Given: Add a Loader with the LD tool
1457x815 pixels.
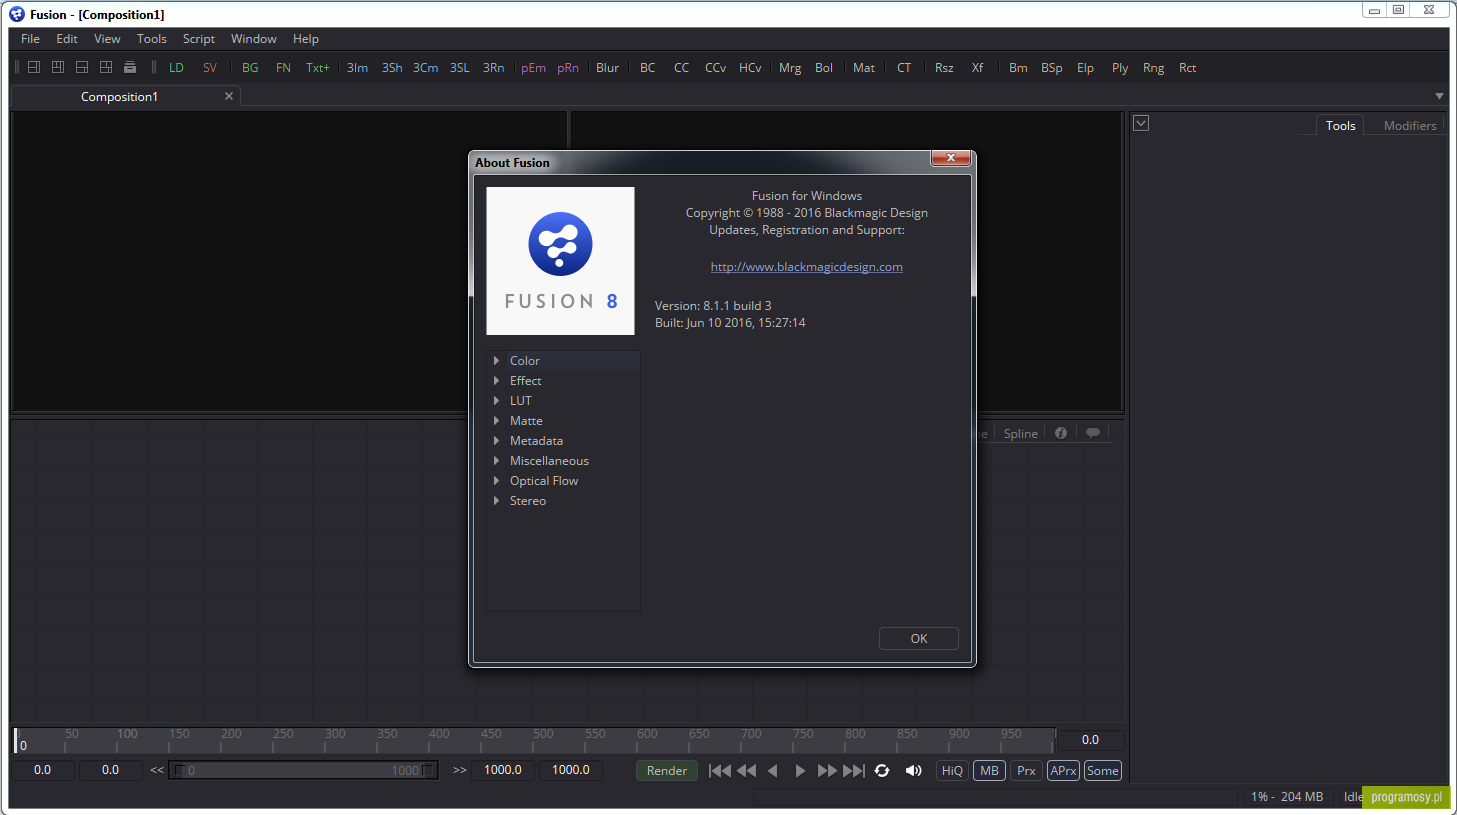Looking at the screenshot, I should coord(176,68).
